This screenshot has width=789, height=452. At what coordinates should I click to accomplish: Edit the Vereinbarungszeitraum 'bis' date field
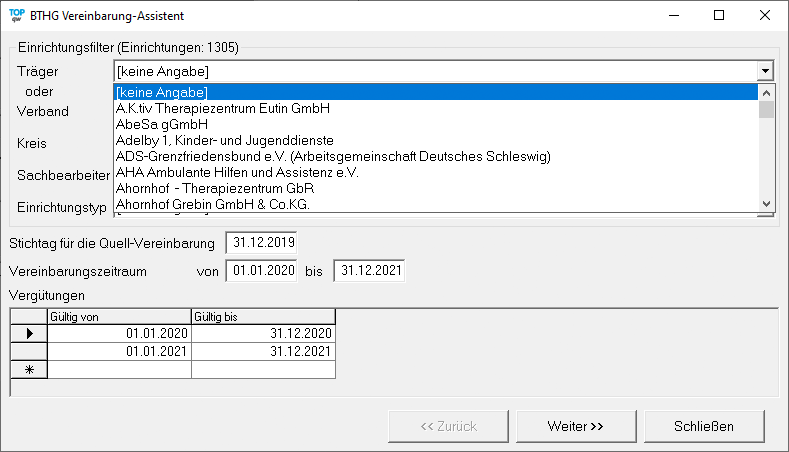click(369, 270)
